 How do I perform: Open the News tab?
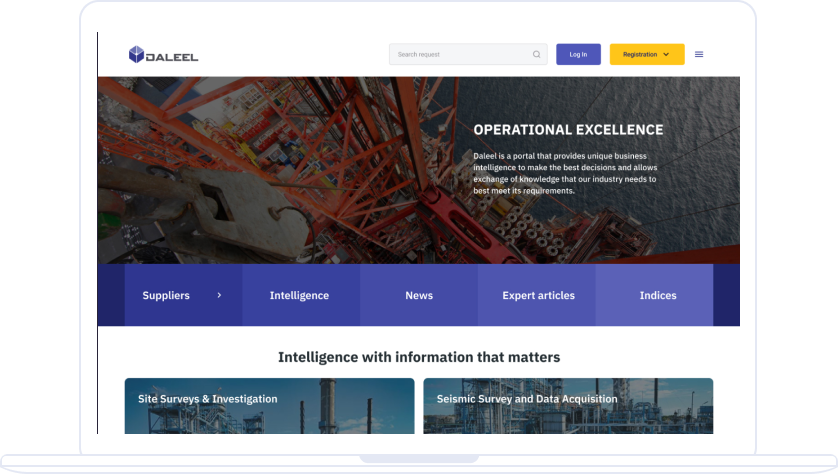tap(419, 296)
